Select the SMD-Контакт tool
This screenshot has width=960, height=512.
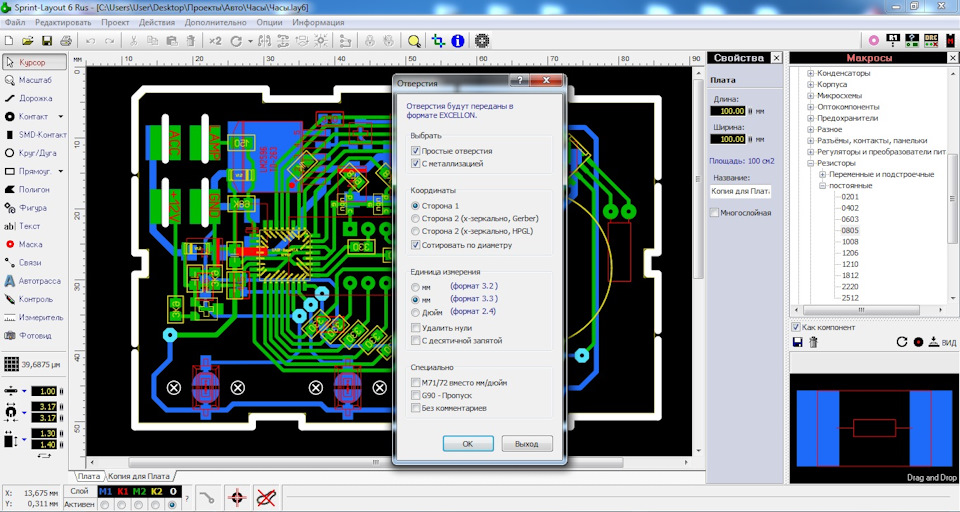(34, 134)
